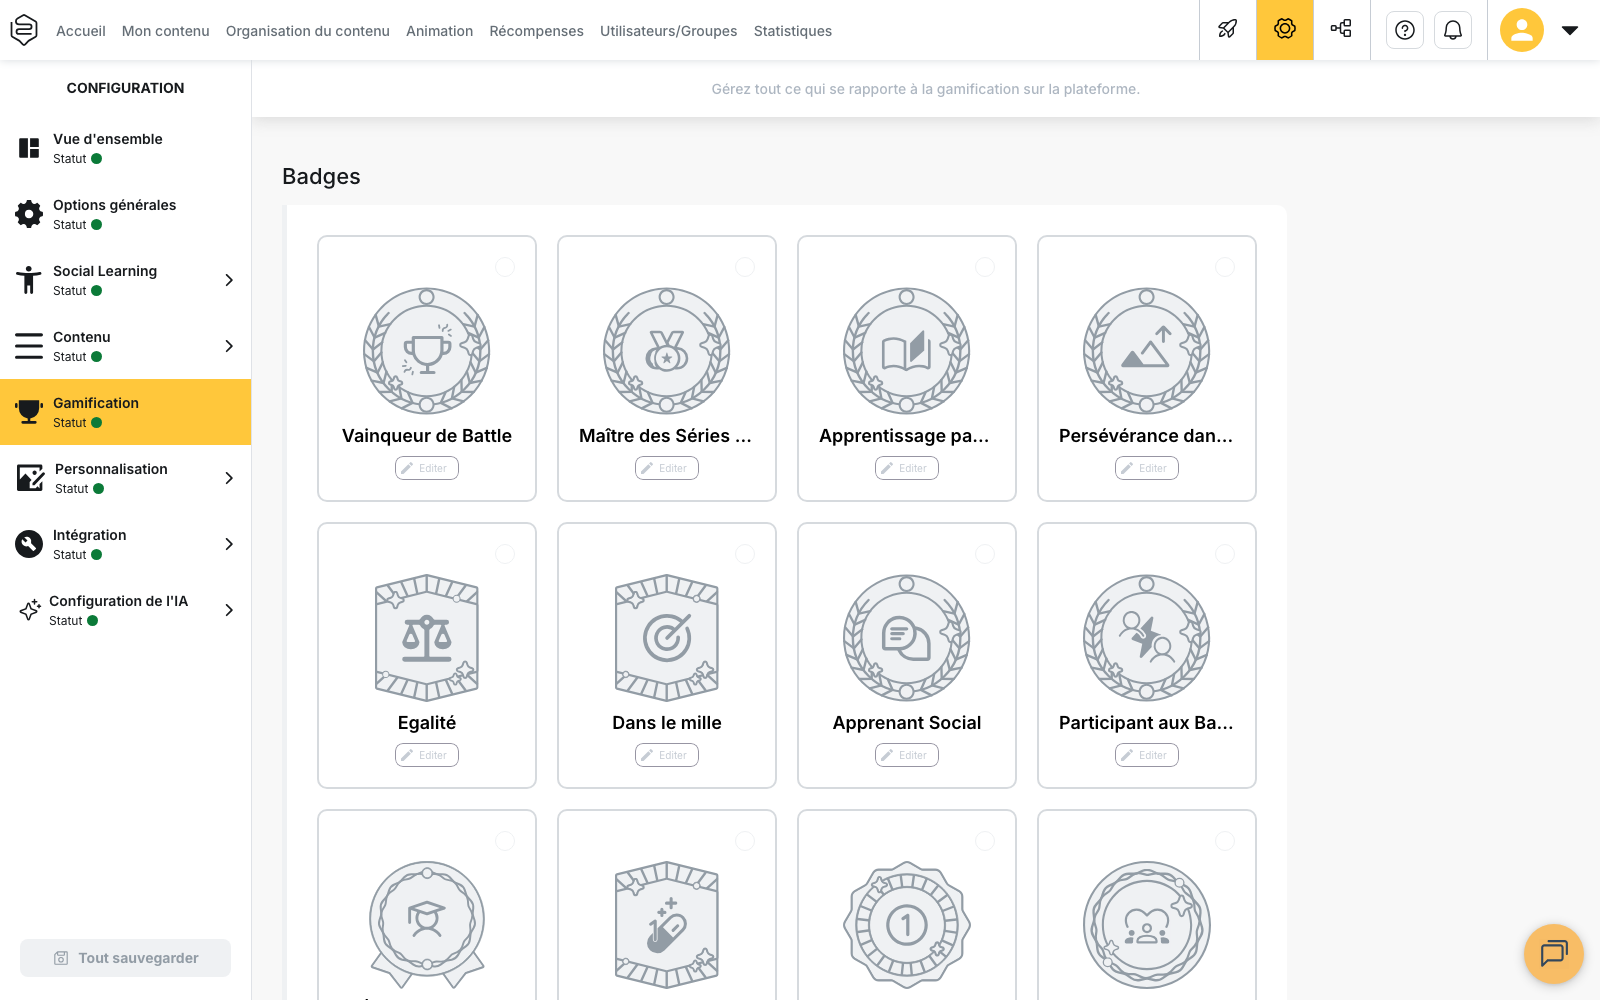The height and width of the screenshot is (1000, 1600).
Task: Open the help question mark icon
Action: click(x=1405, y=30)
